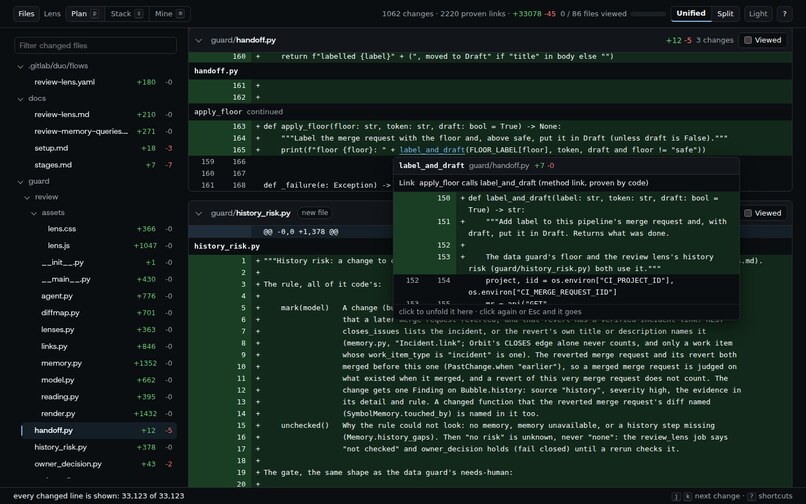The width and height of the screenshot is (806, 504).
Task: Open the Mine tab
Action: click(169, 14)
